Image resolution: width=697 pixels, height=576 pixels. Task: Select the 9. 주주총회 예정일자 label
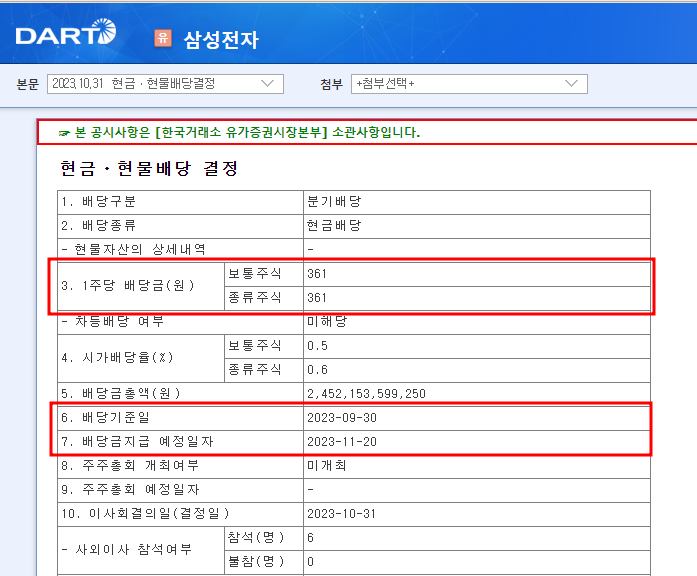coord(130,489)
